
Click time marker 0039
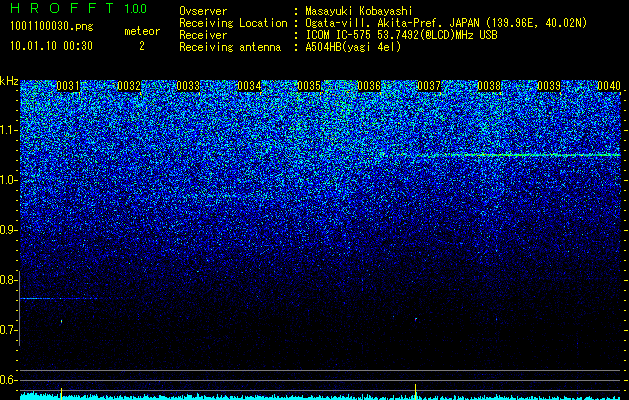pyautogui.click(x=549, y=86)
